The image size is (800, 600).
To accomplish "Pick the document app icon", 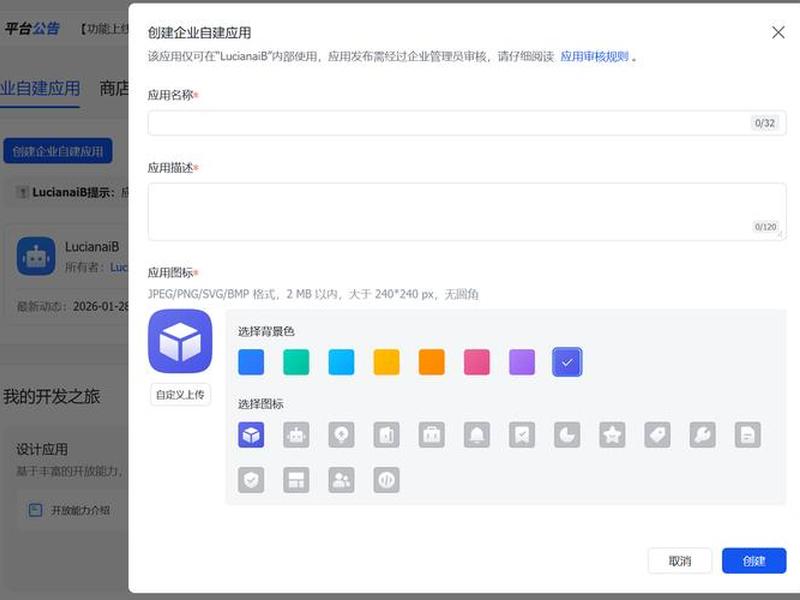I will tap(747, 435).
